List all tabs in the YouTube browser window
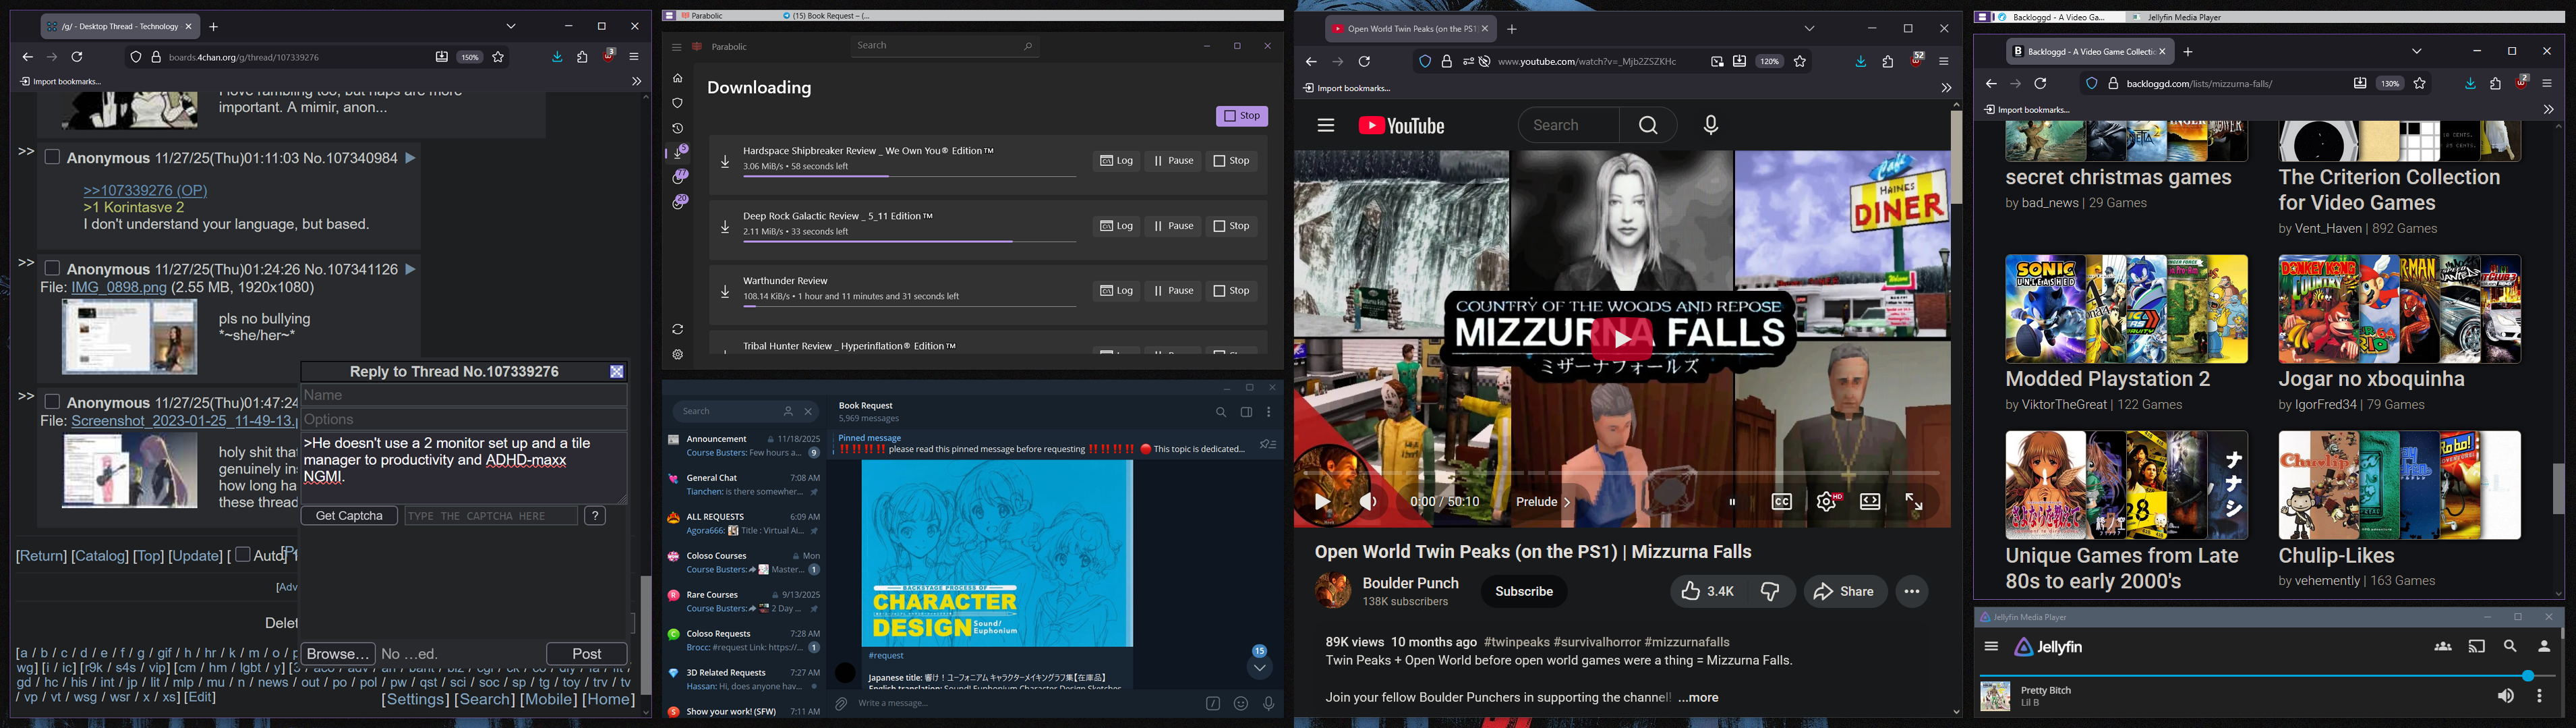The image size is (2576, 728). coord(1809,29)
